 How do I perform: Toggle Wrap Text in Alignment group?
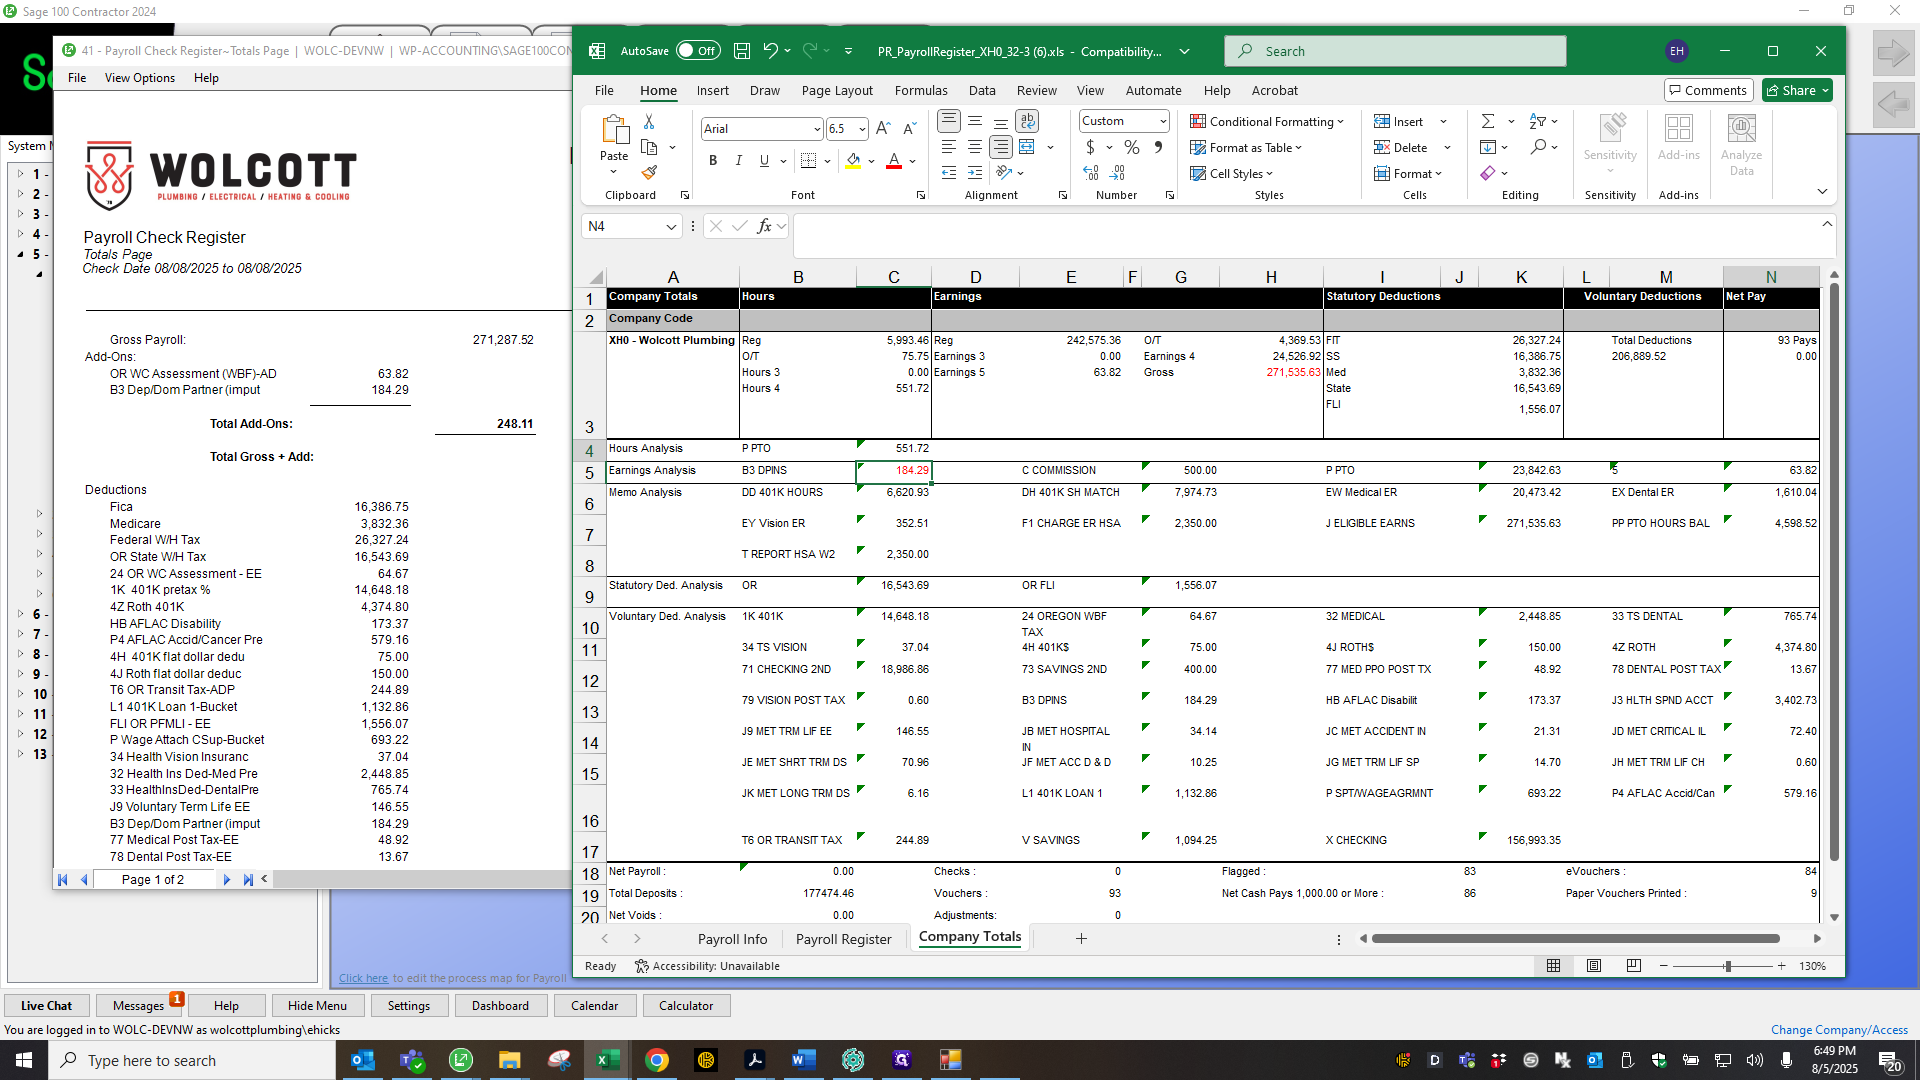click(x=1027, y=121)
